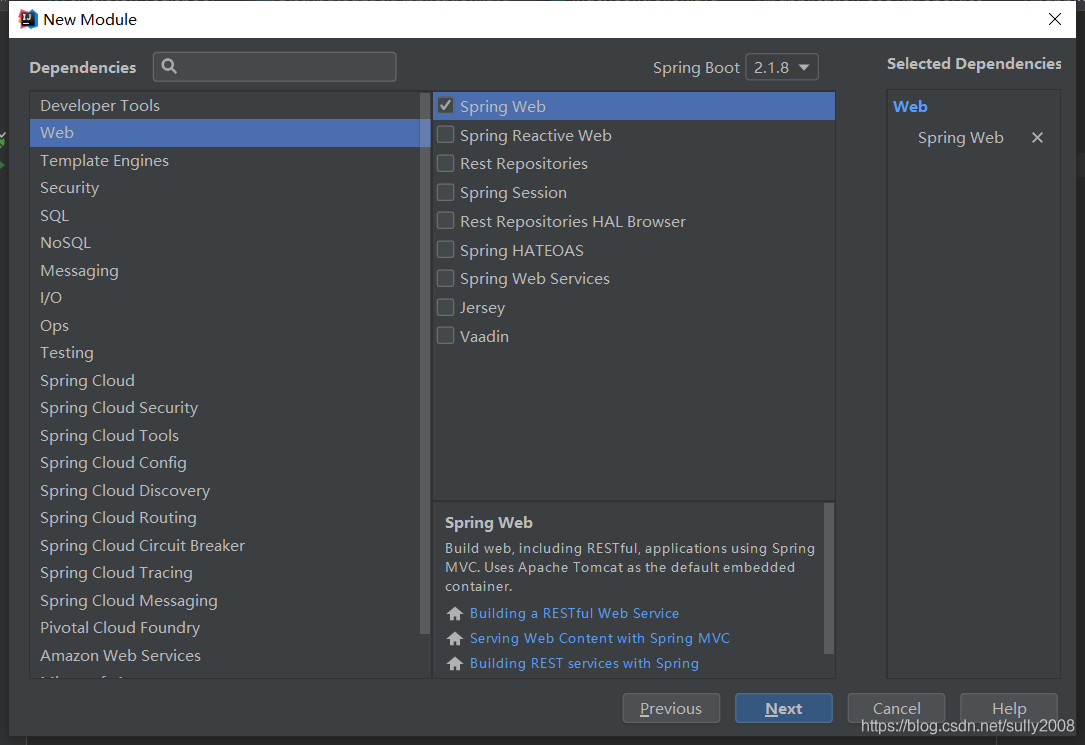Image resolution: width=1085 pixels, height=745 pixels.
Task: Select Pivotal Cloud Foundry category
Action: click(226, 627)
